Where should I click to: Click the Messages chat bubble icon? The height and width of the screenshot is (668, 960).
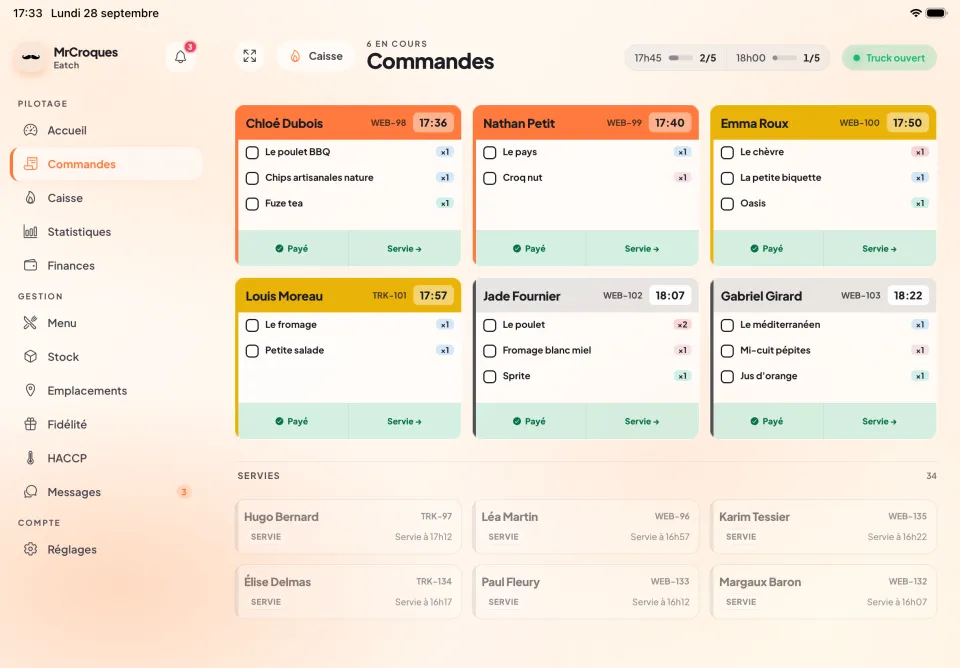pos(31,492)
